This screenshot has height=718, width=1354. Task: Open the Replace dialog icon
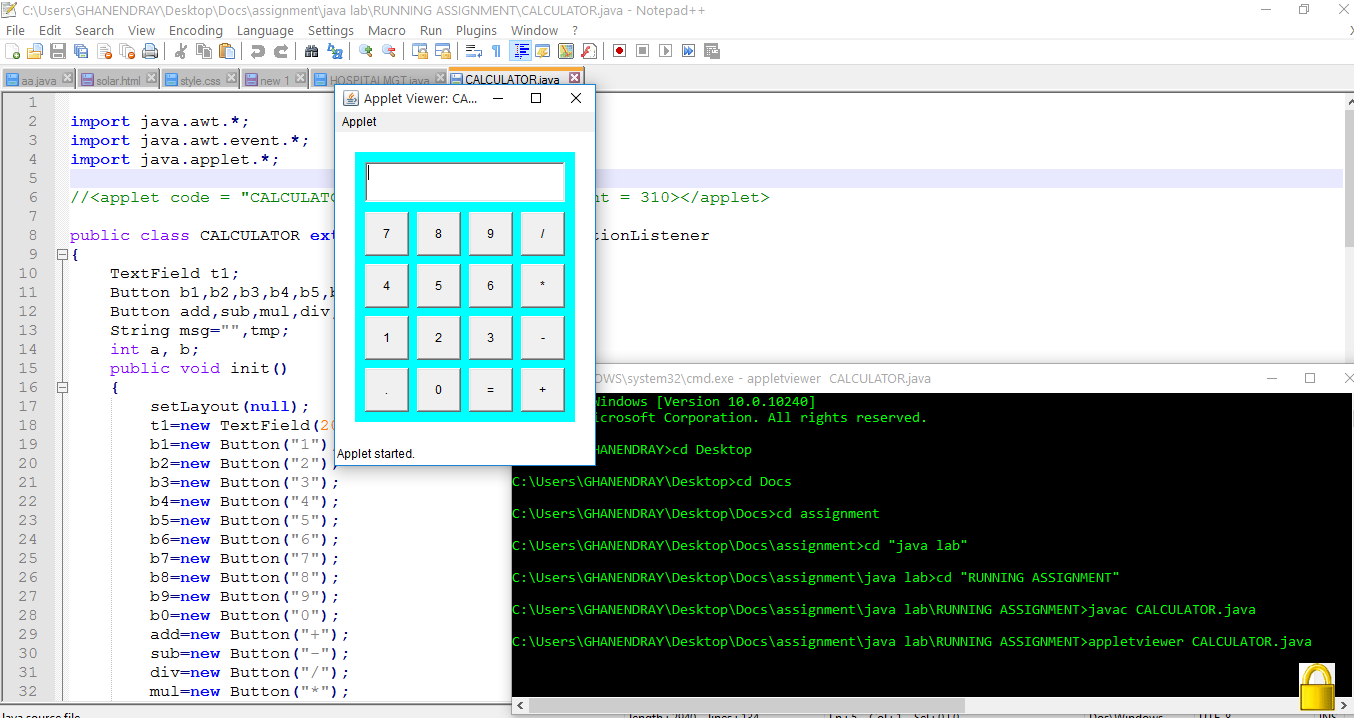point(335,51)
